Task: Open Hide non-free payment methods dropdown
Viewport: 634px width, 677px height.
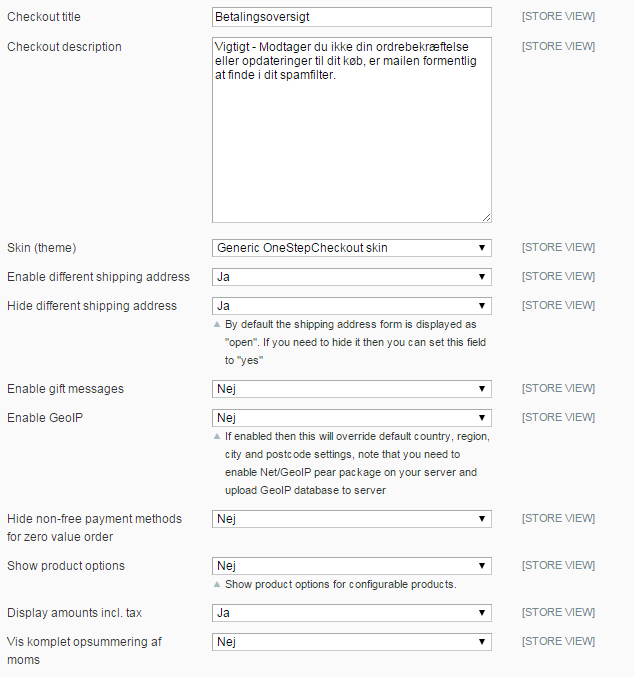Action: [x=351, y=519]
